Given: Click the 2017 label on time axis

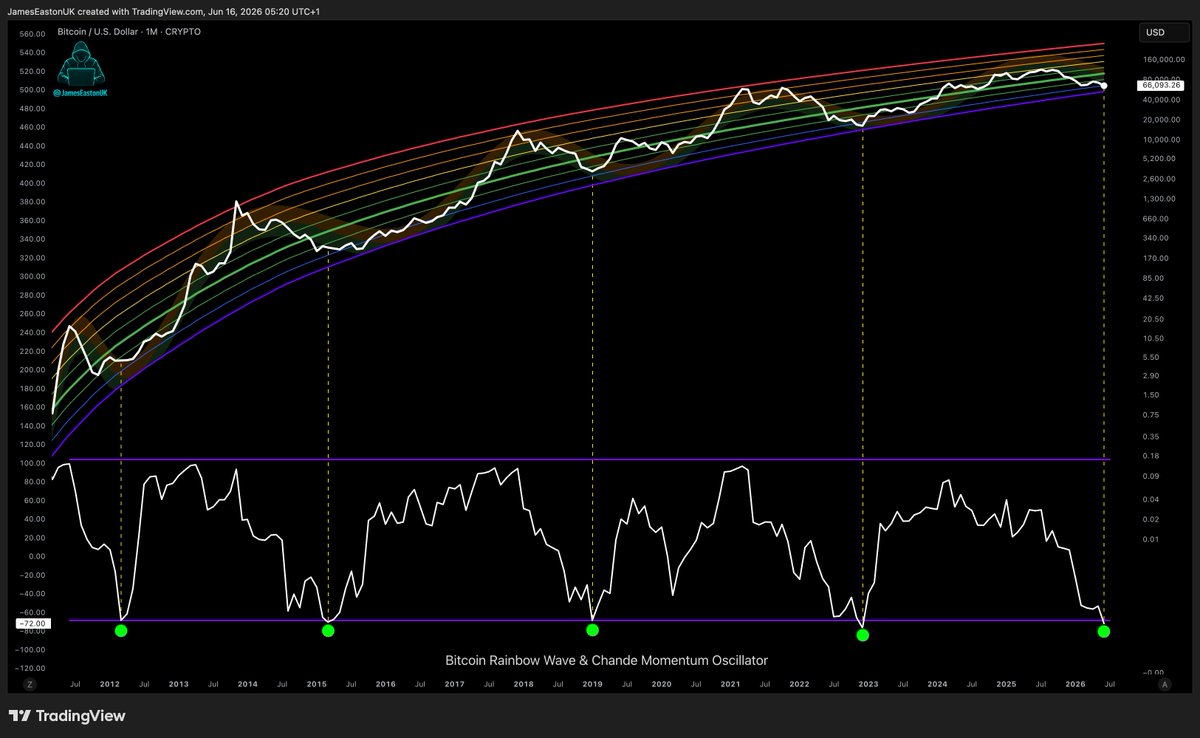Looking at the screenshot, I should tap(454, 685).
